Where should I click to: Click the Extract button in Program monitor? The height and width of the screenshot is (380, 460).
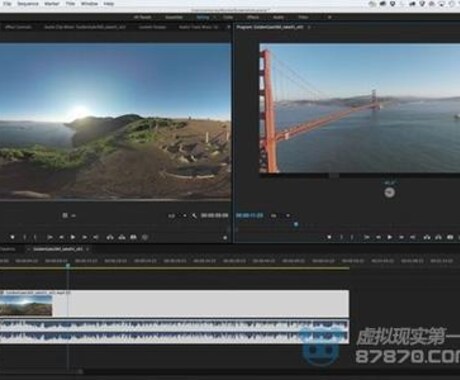[438, 237]
